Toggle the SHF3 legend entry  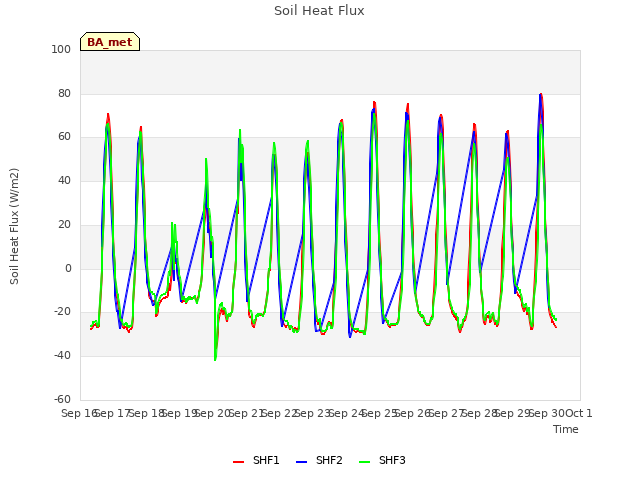pos(382,460)
